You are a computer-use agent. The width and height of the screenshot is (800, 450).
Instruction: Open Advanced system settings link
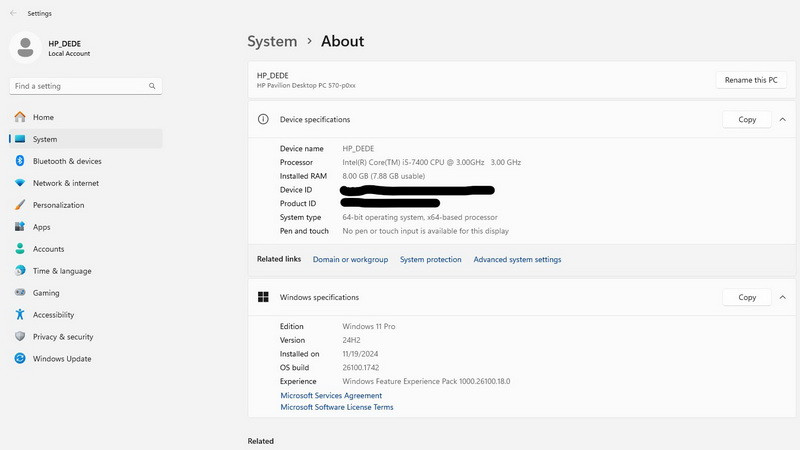click(x=517, y=259)
